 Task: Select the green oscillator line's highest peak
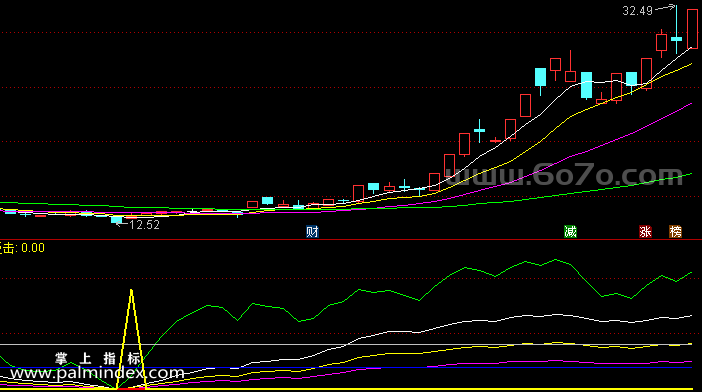point(556,260)
